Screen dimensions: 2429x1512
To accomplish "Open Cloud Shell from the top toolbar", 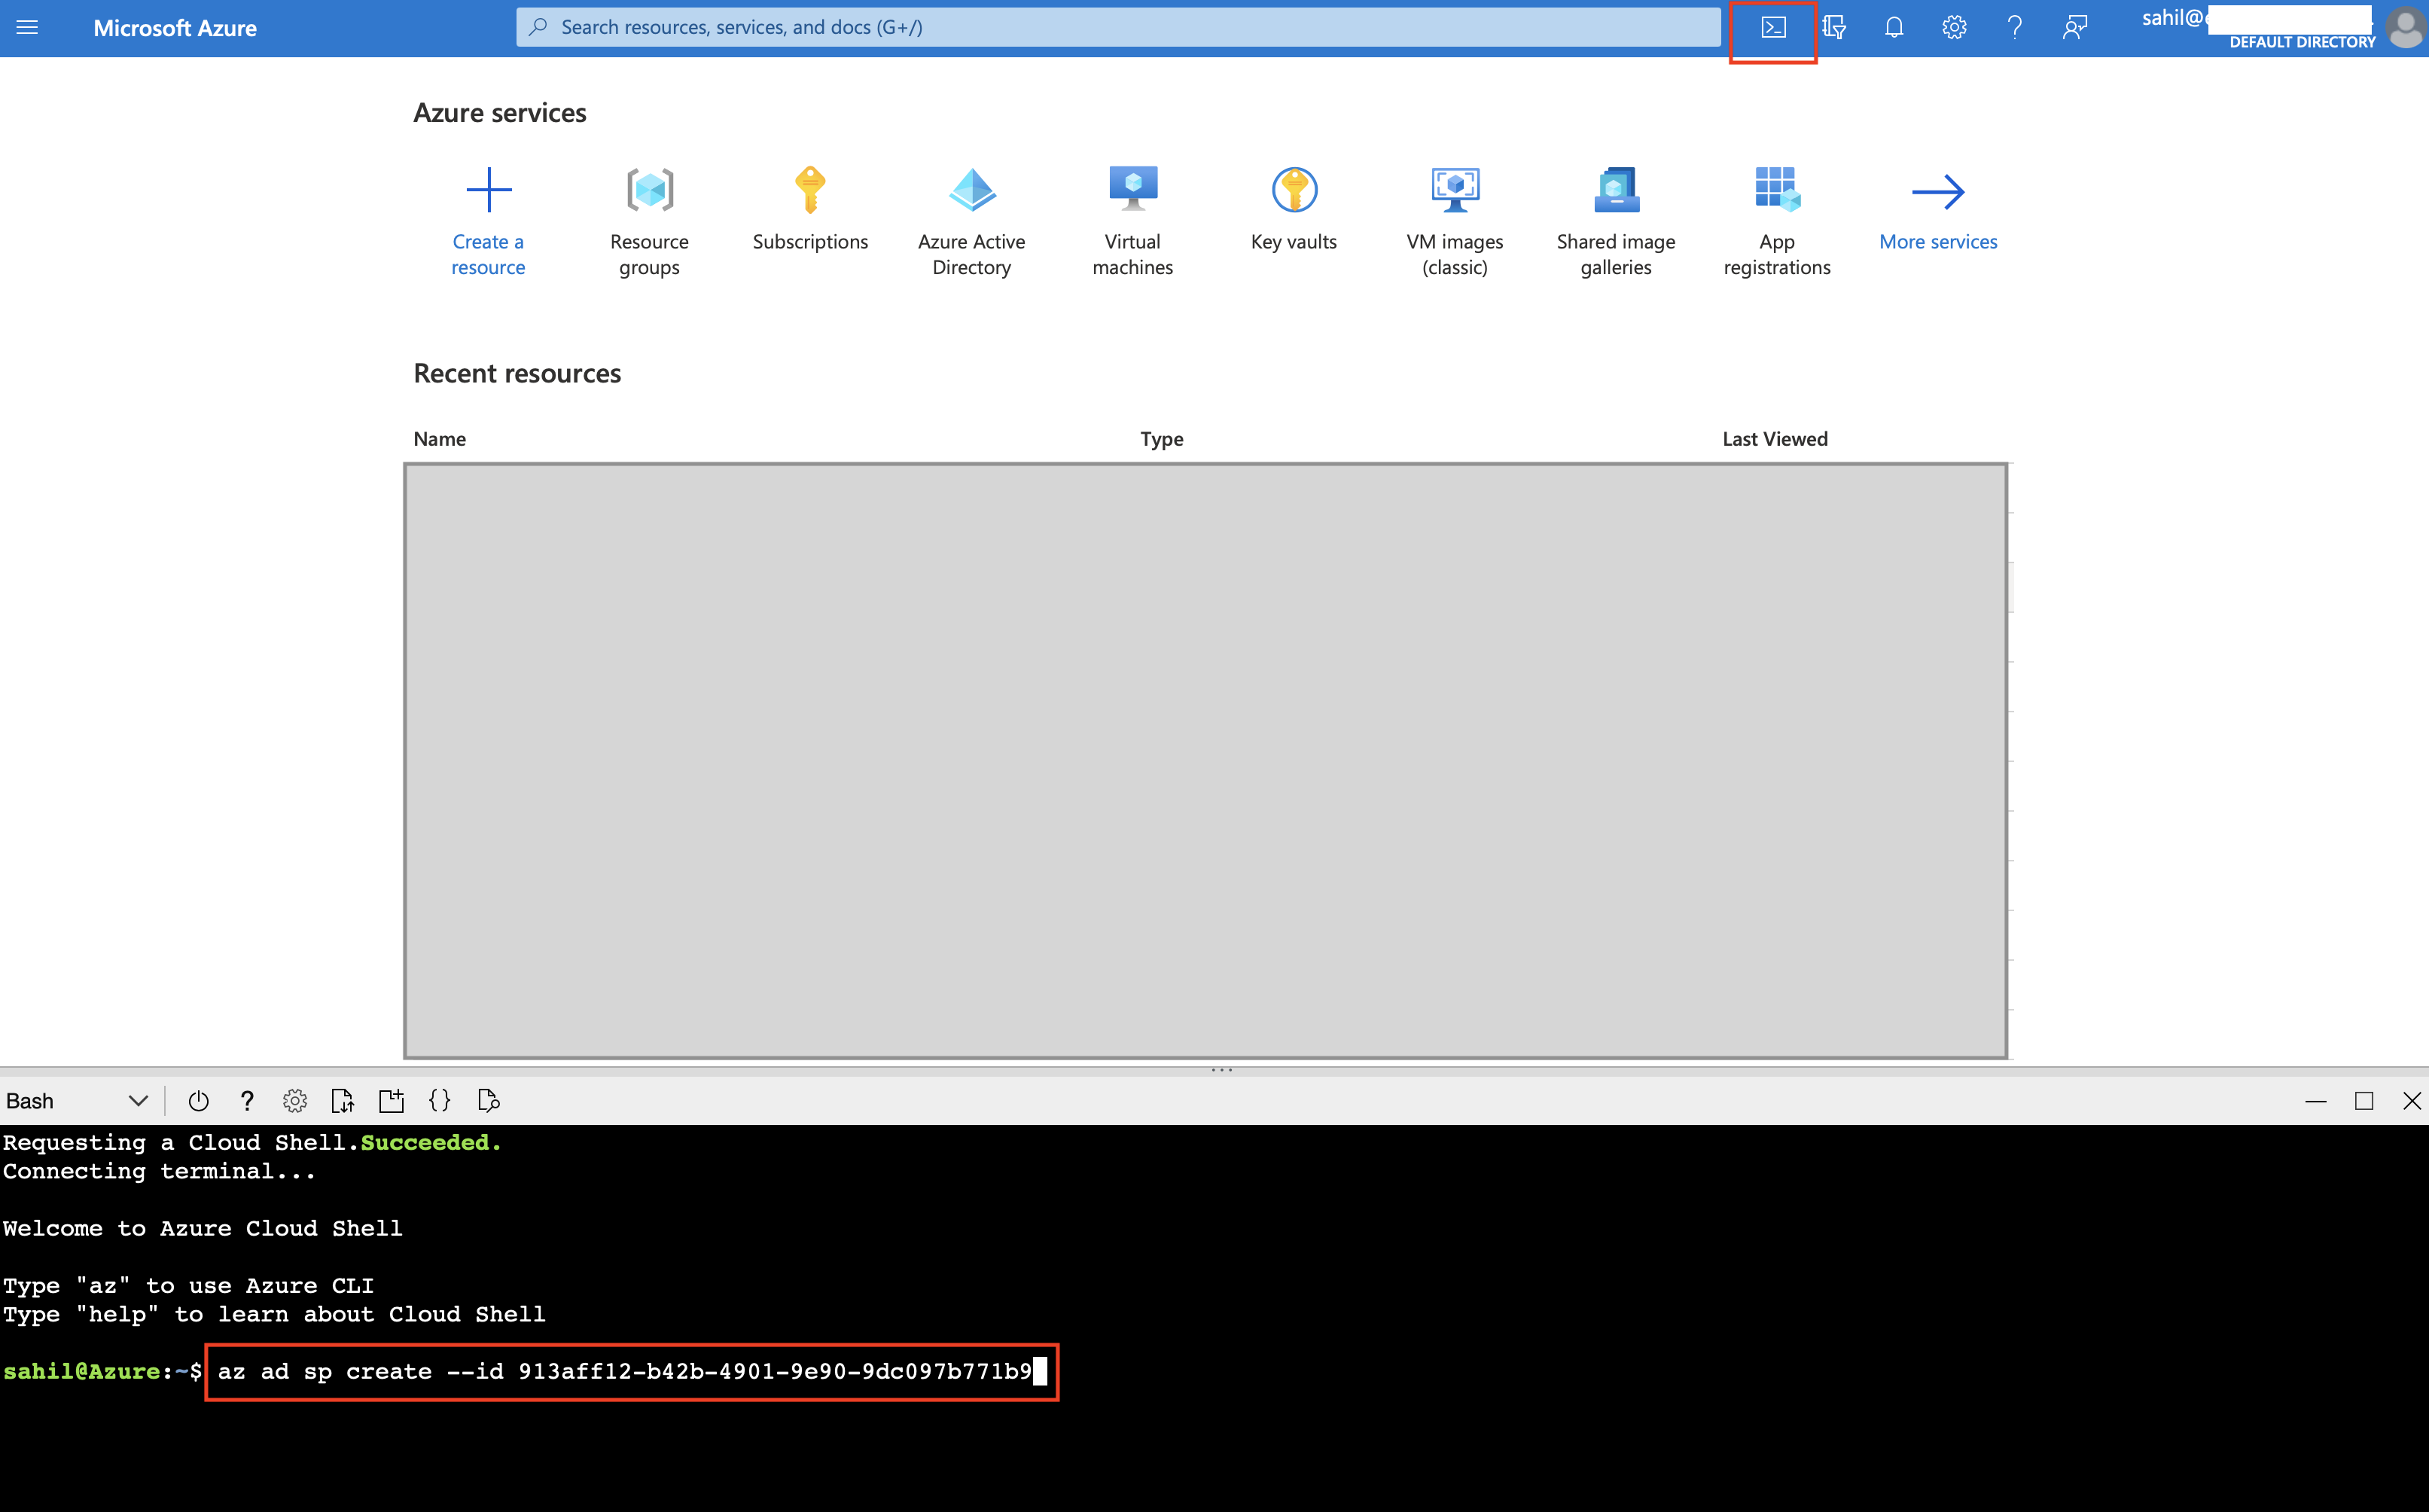I will tap(1773, 27).
